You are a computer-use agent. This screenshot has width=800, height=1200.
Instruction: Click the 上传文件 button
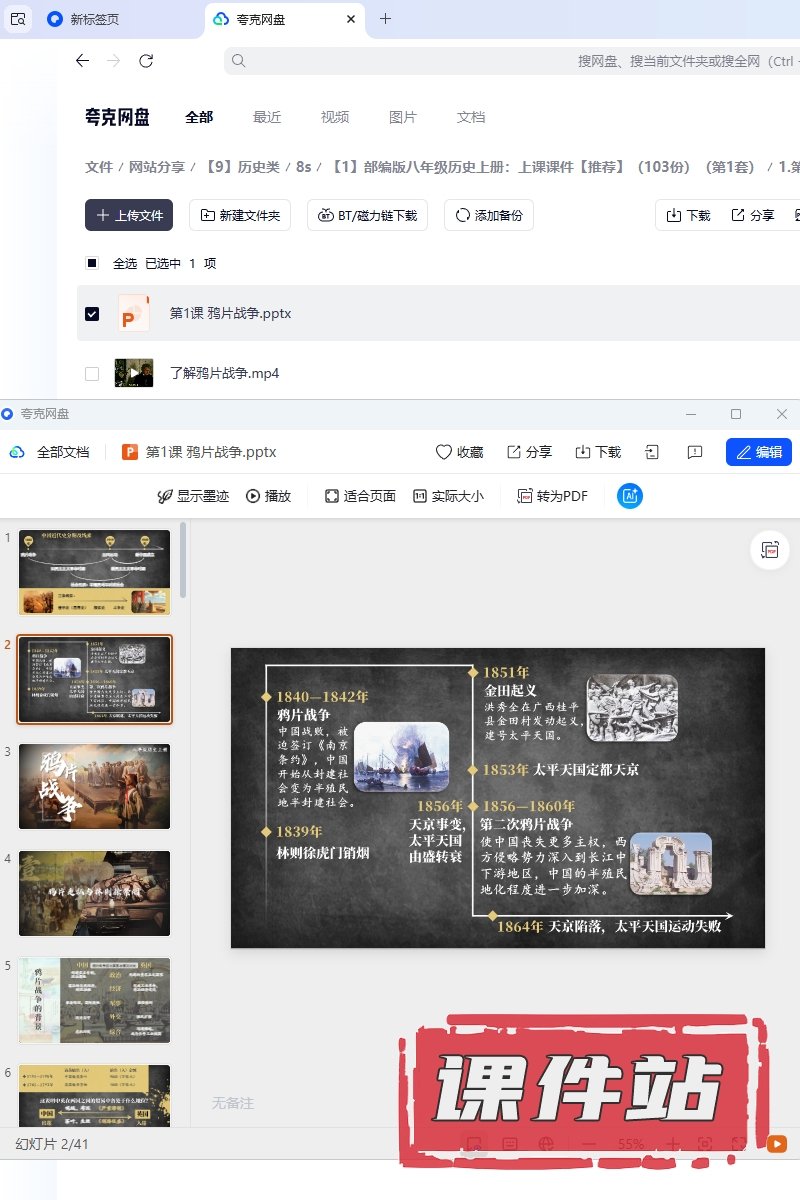[129, 215]
